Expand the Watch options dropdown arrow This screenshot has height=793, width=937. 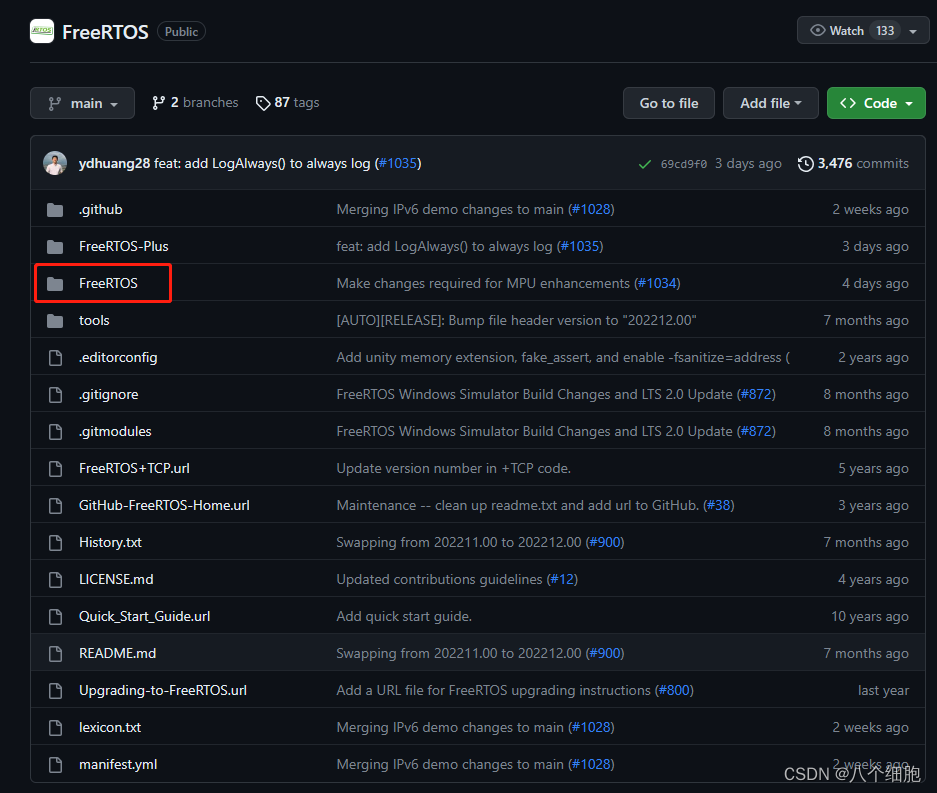tap(913, 31)
